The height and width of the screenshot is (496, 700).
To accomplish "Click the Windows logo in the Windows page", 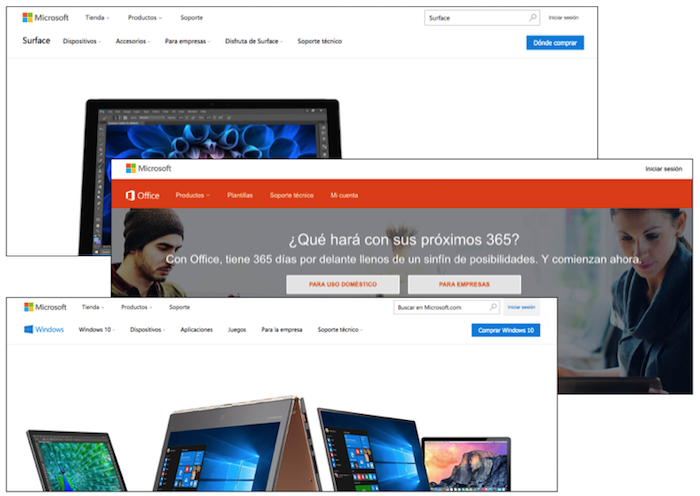I will 44,329.
